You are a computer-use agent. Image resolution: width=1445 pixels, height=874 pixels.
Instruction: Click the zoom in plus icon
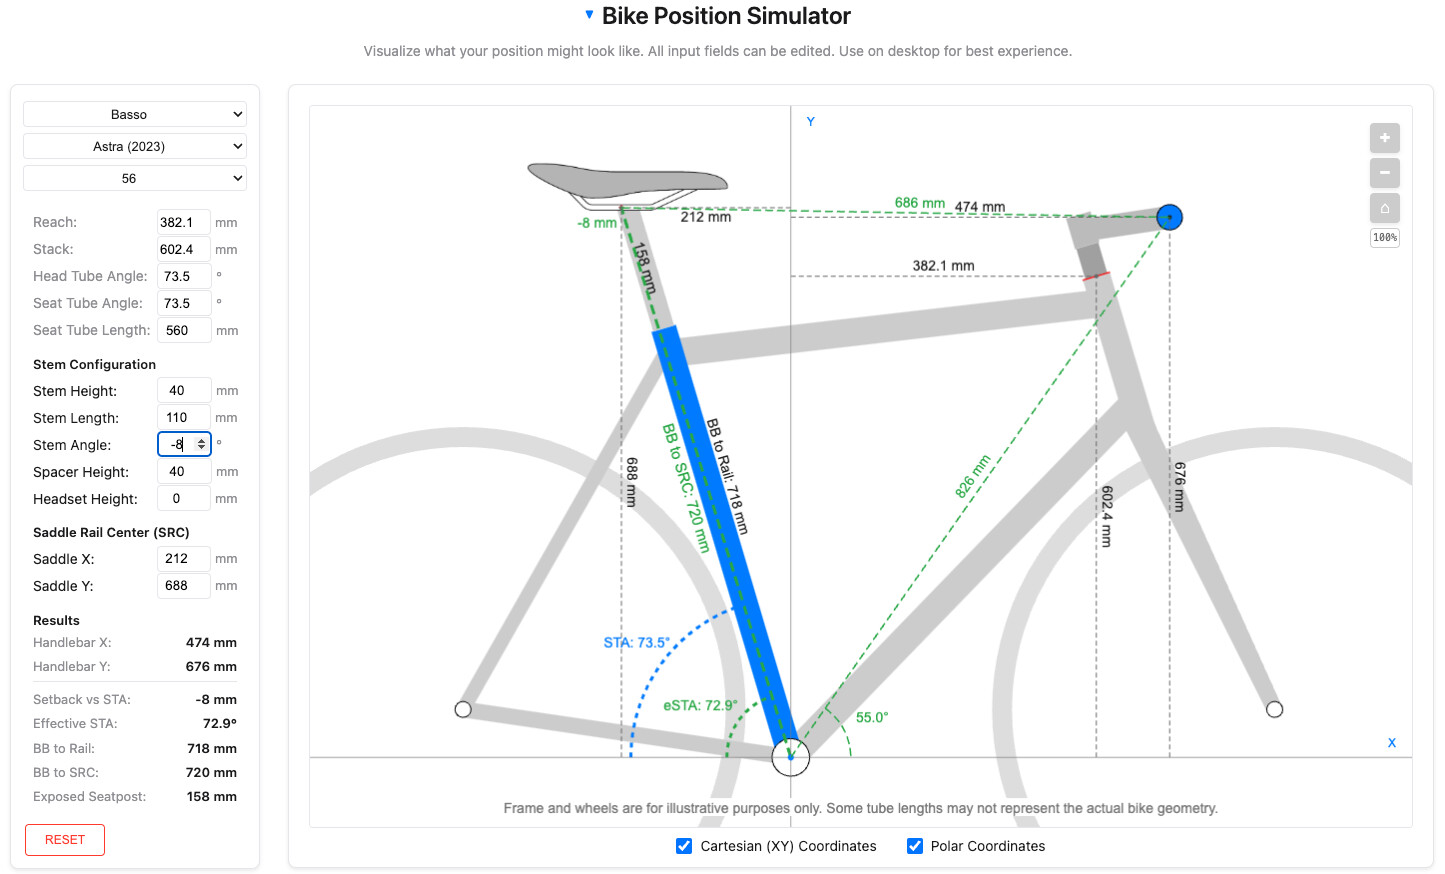[1384, 138]
